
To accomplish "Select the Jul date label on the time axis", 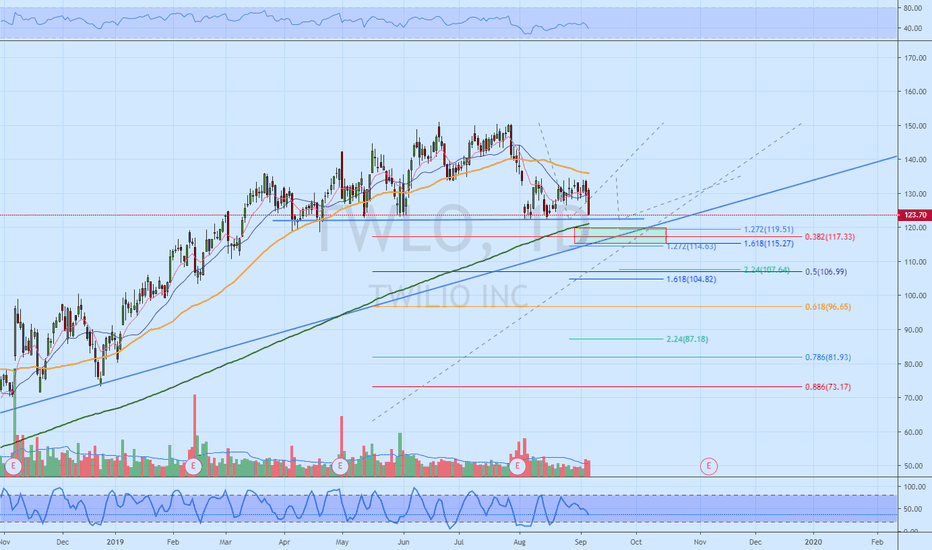I will (x=458, y=542).
